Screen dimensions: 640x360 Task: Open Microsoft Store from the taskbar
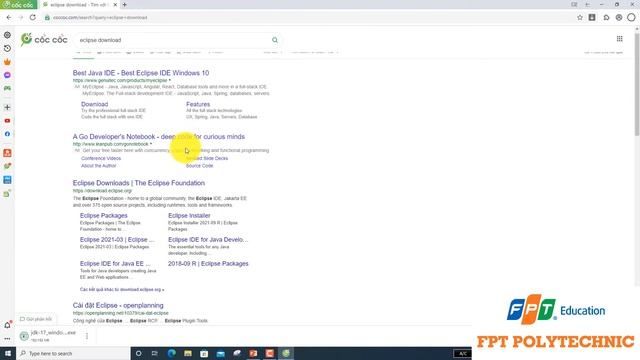click(204, 353)
